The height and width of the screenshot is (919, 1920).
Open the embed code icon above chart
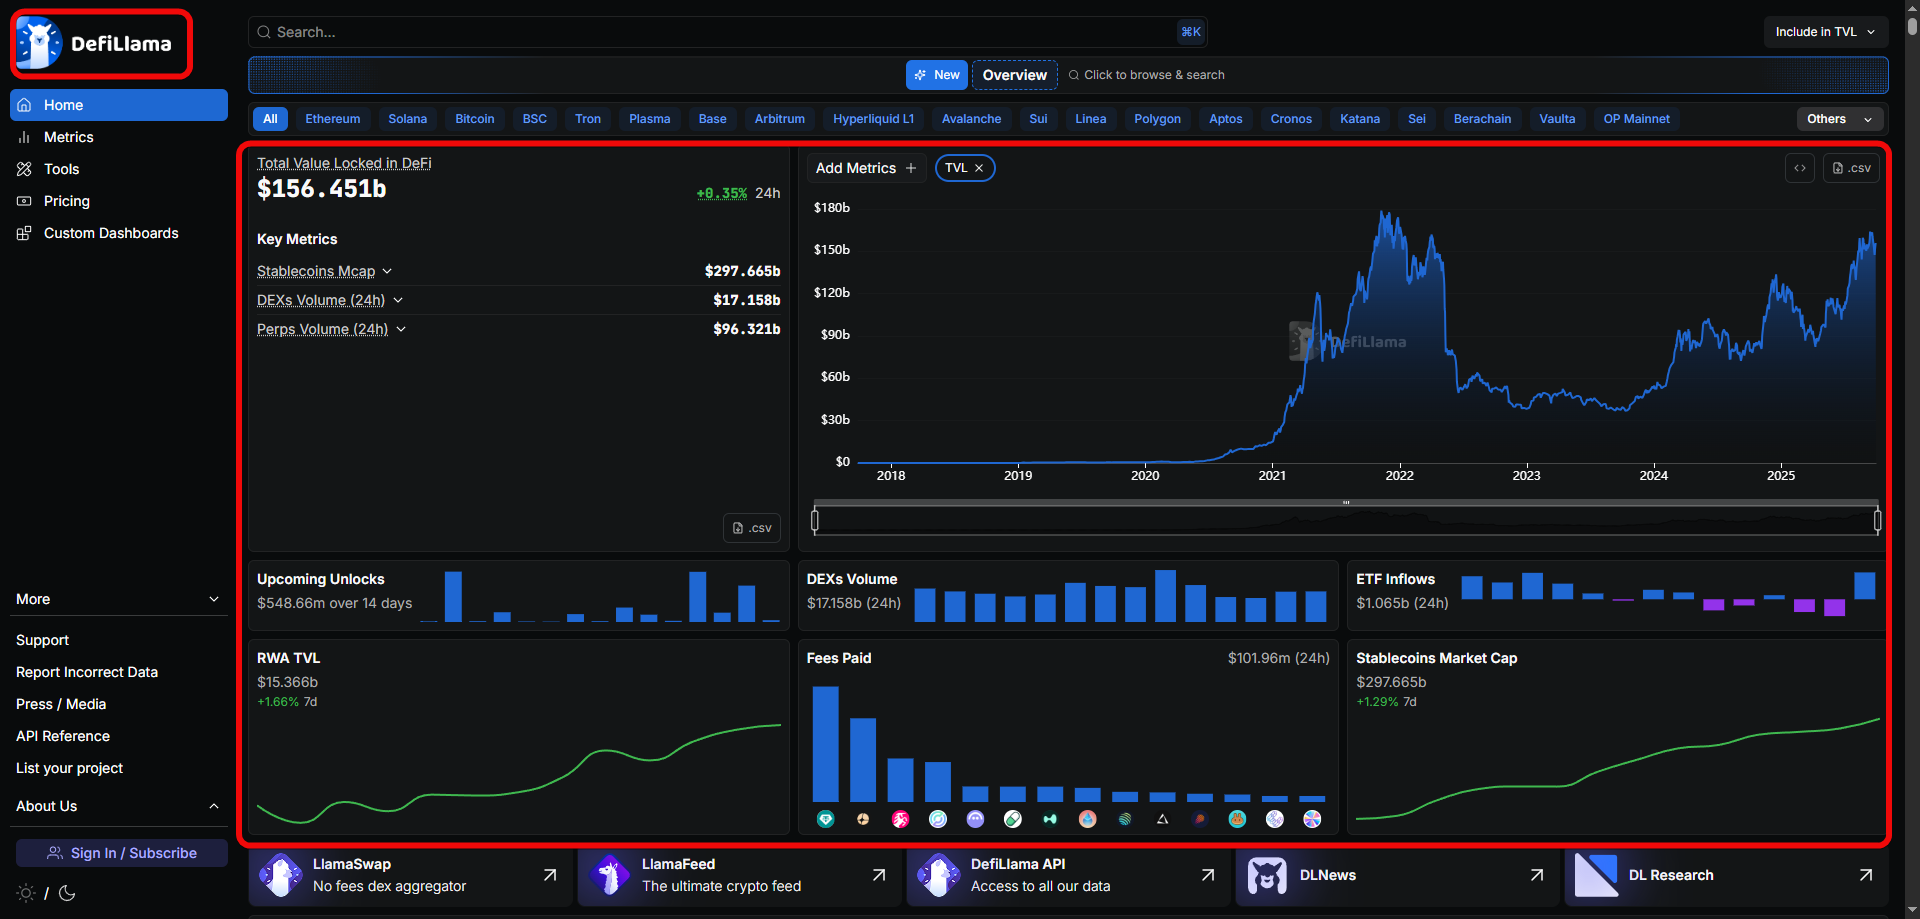1799,168
